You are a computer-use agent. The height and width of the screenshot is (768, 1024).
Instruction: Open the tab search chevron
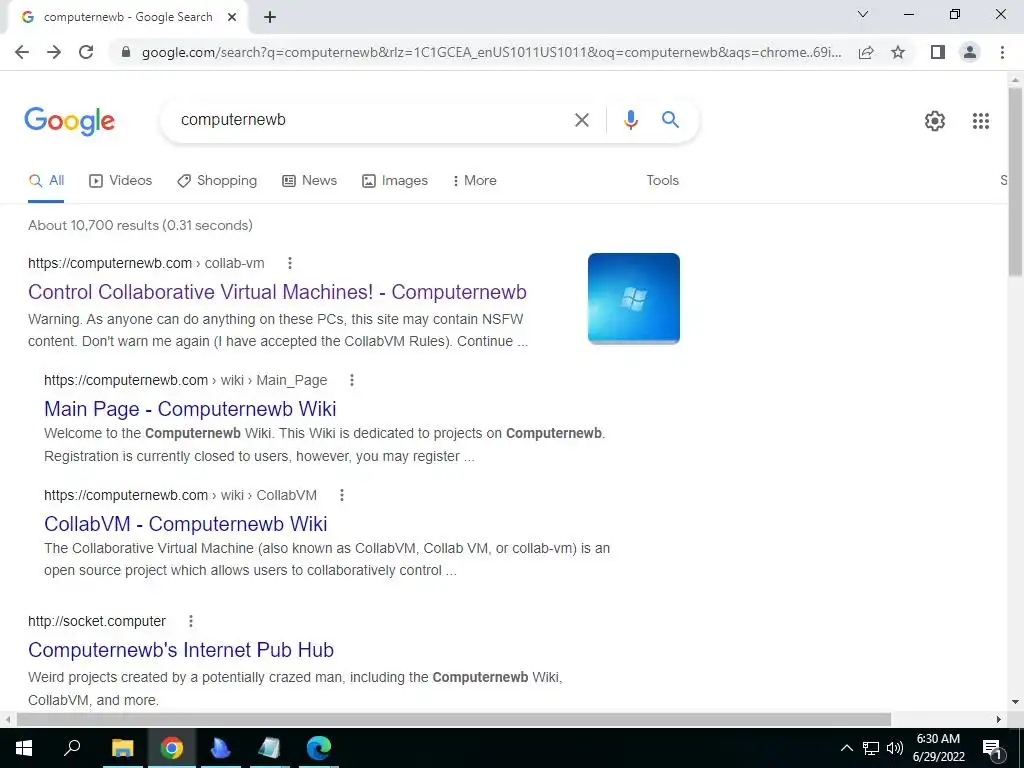click(863, 14)
